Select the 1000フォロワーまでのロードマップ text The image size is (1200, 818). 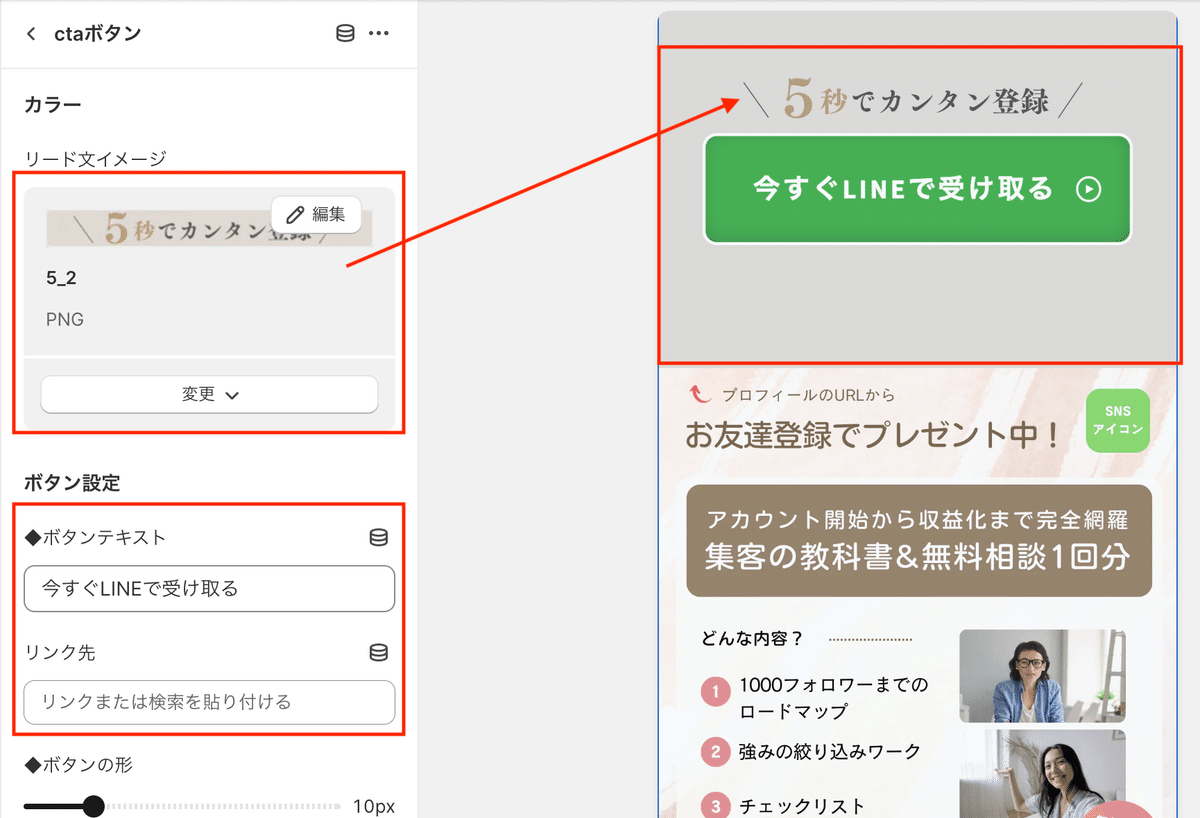coord(833,698)
